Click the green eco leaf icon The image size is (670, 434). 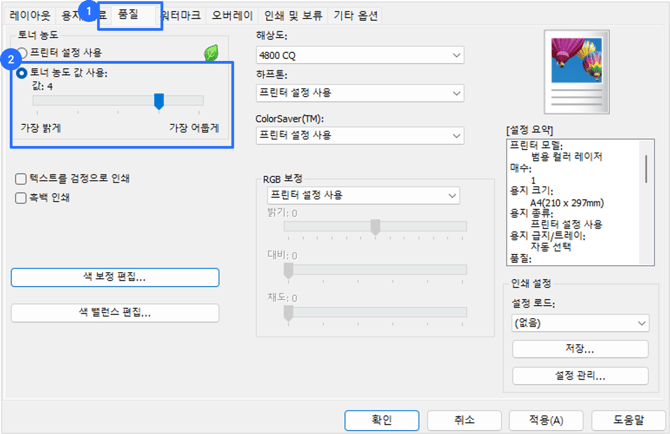tap(211, 53)
